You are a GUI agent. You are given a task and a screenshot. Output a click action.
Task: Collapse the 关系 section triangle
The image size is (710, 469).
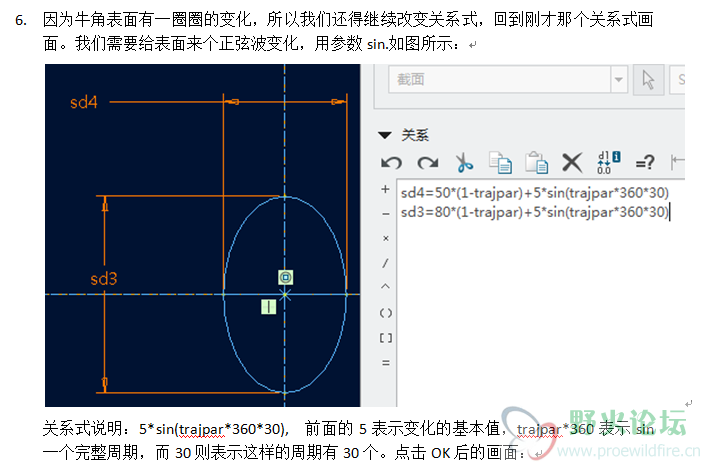click(x=384, y=135)
